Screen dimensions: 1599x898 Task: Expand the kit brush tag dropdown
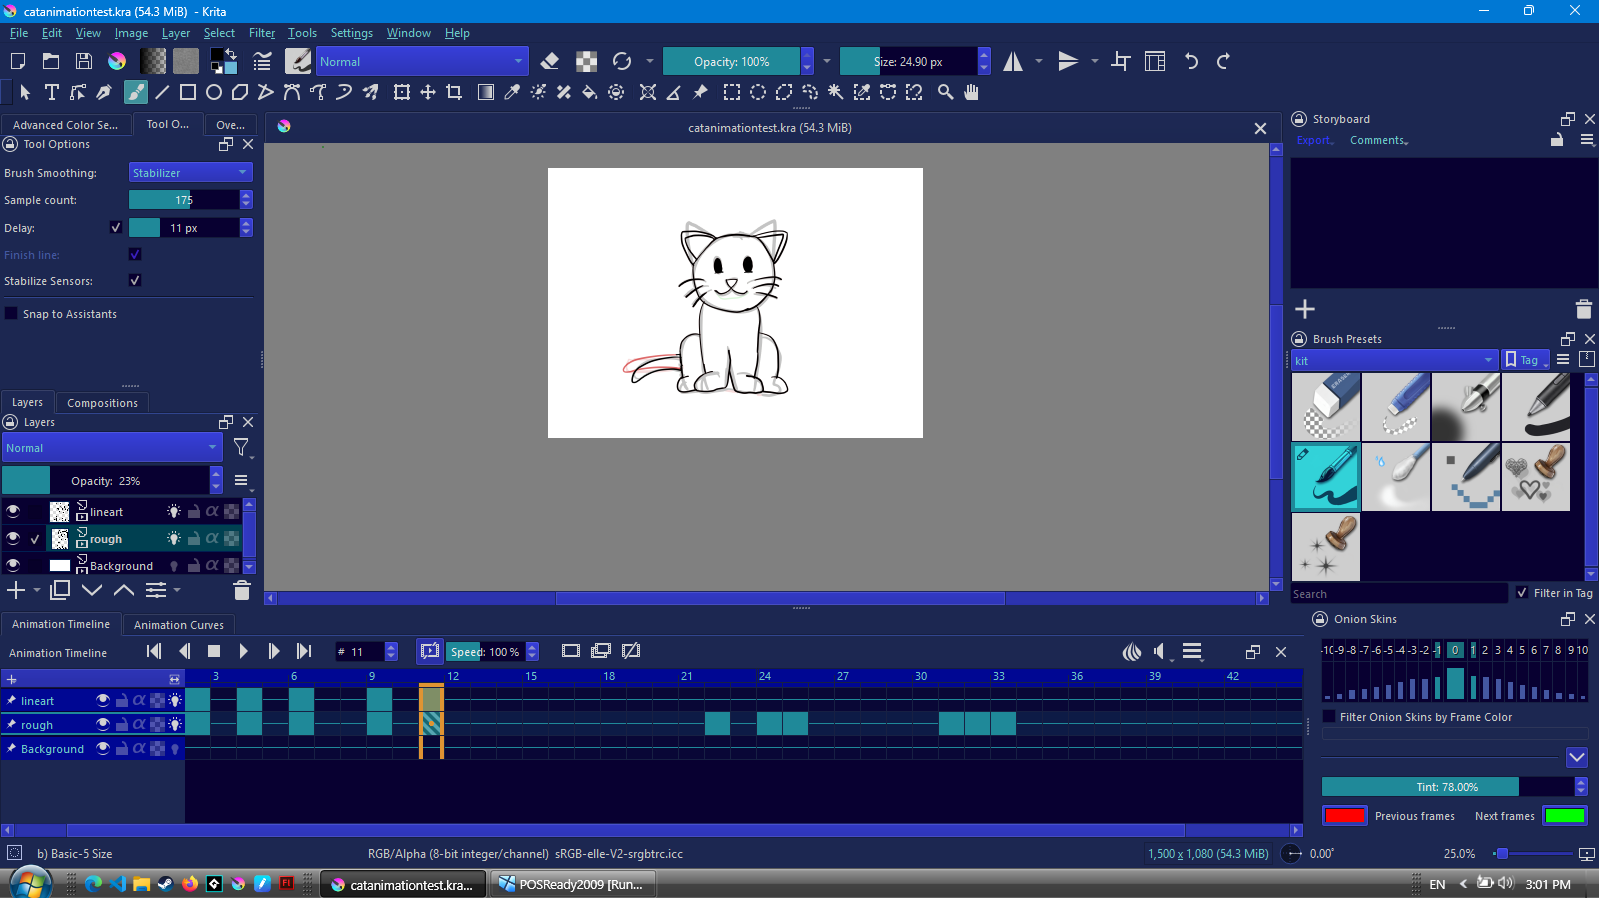[1394, 361]
